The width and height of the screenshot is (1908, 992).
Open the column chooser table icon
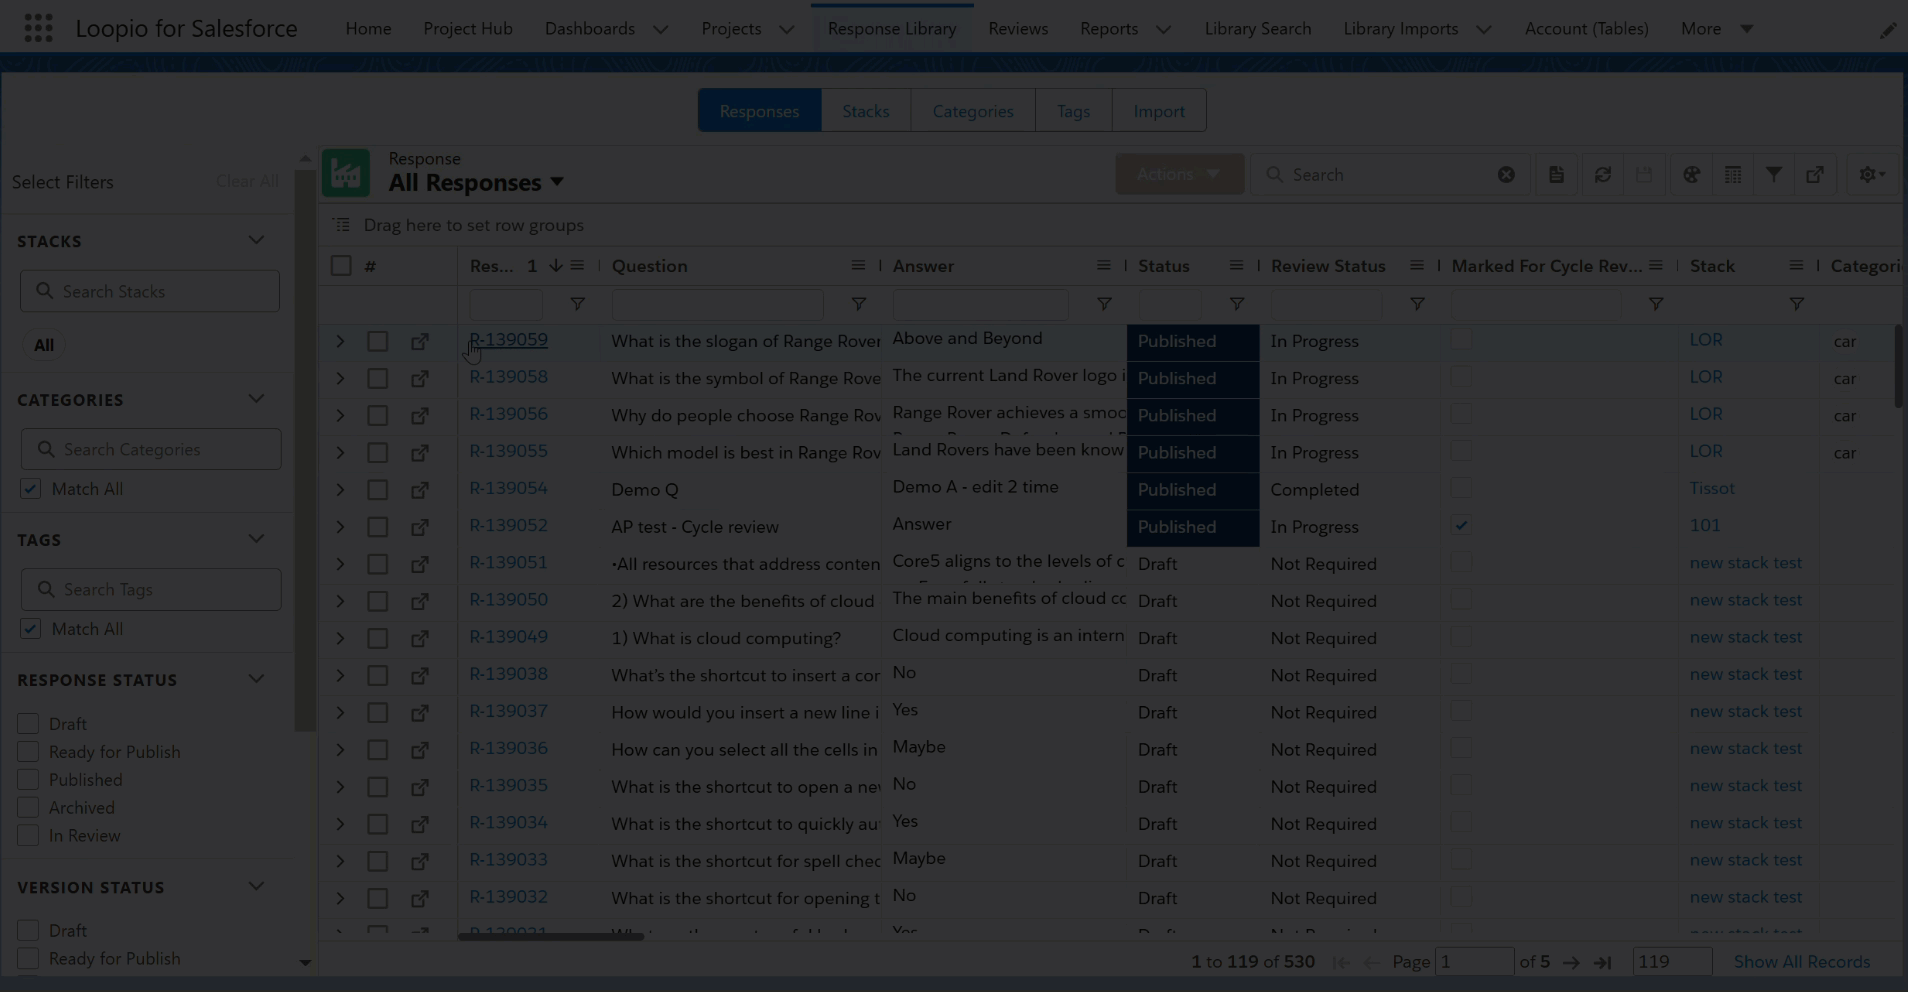coord(1733,174)
